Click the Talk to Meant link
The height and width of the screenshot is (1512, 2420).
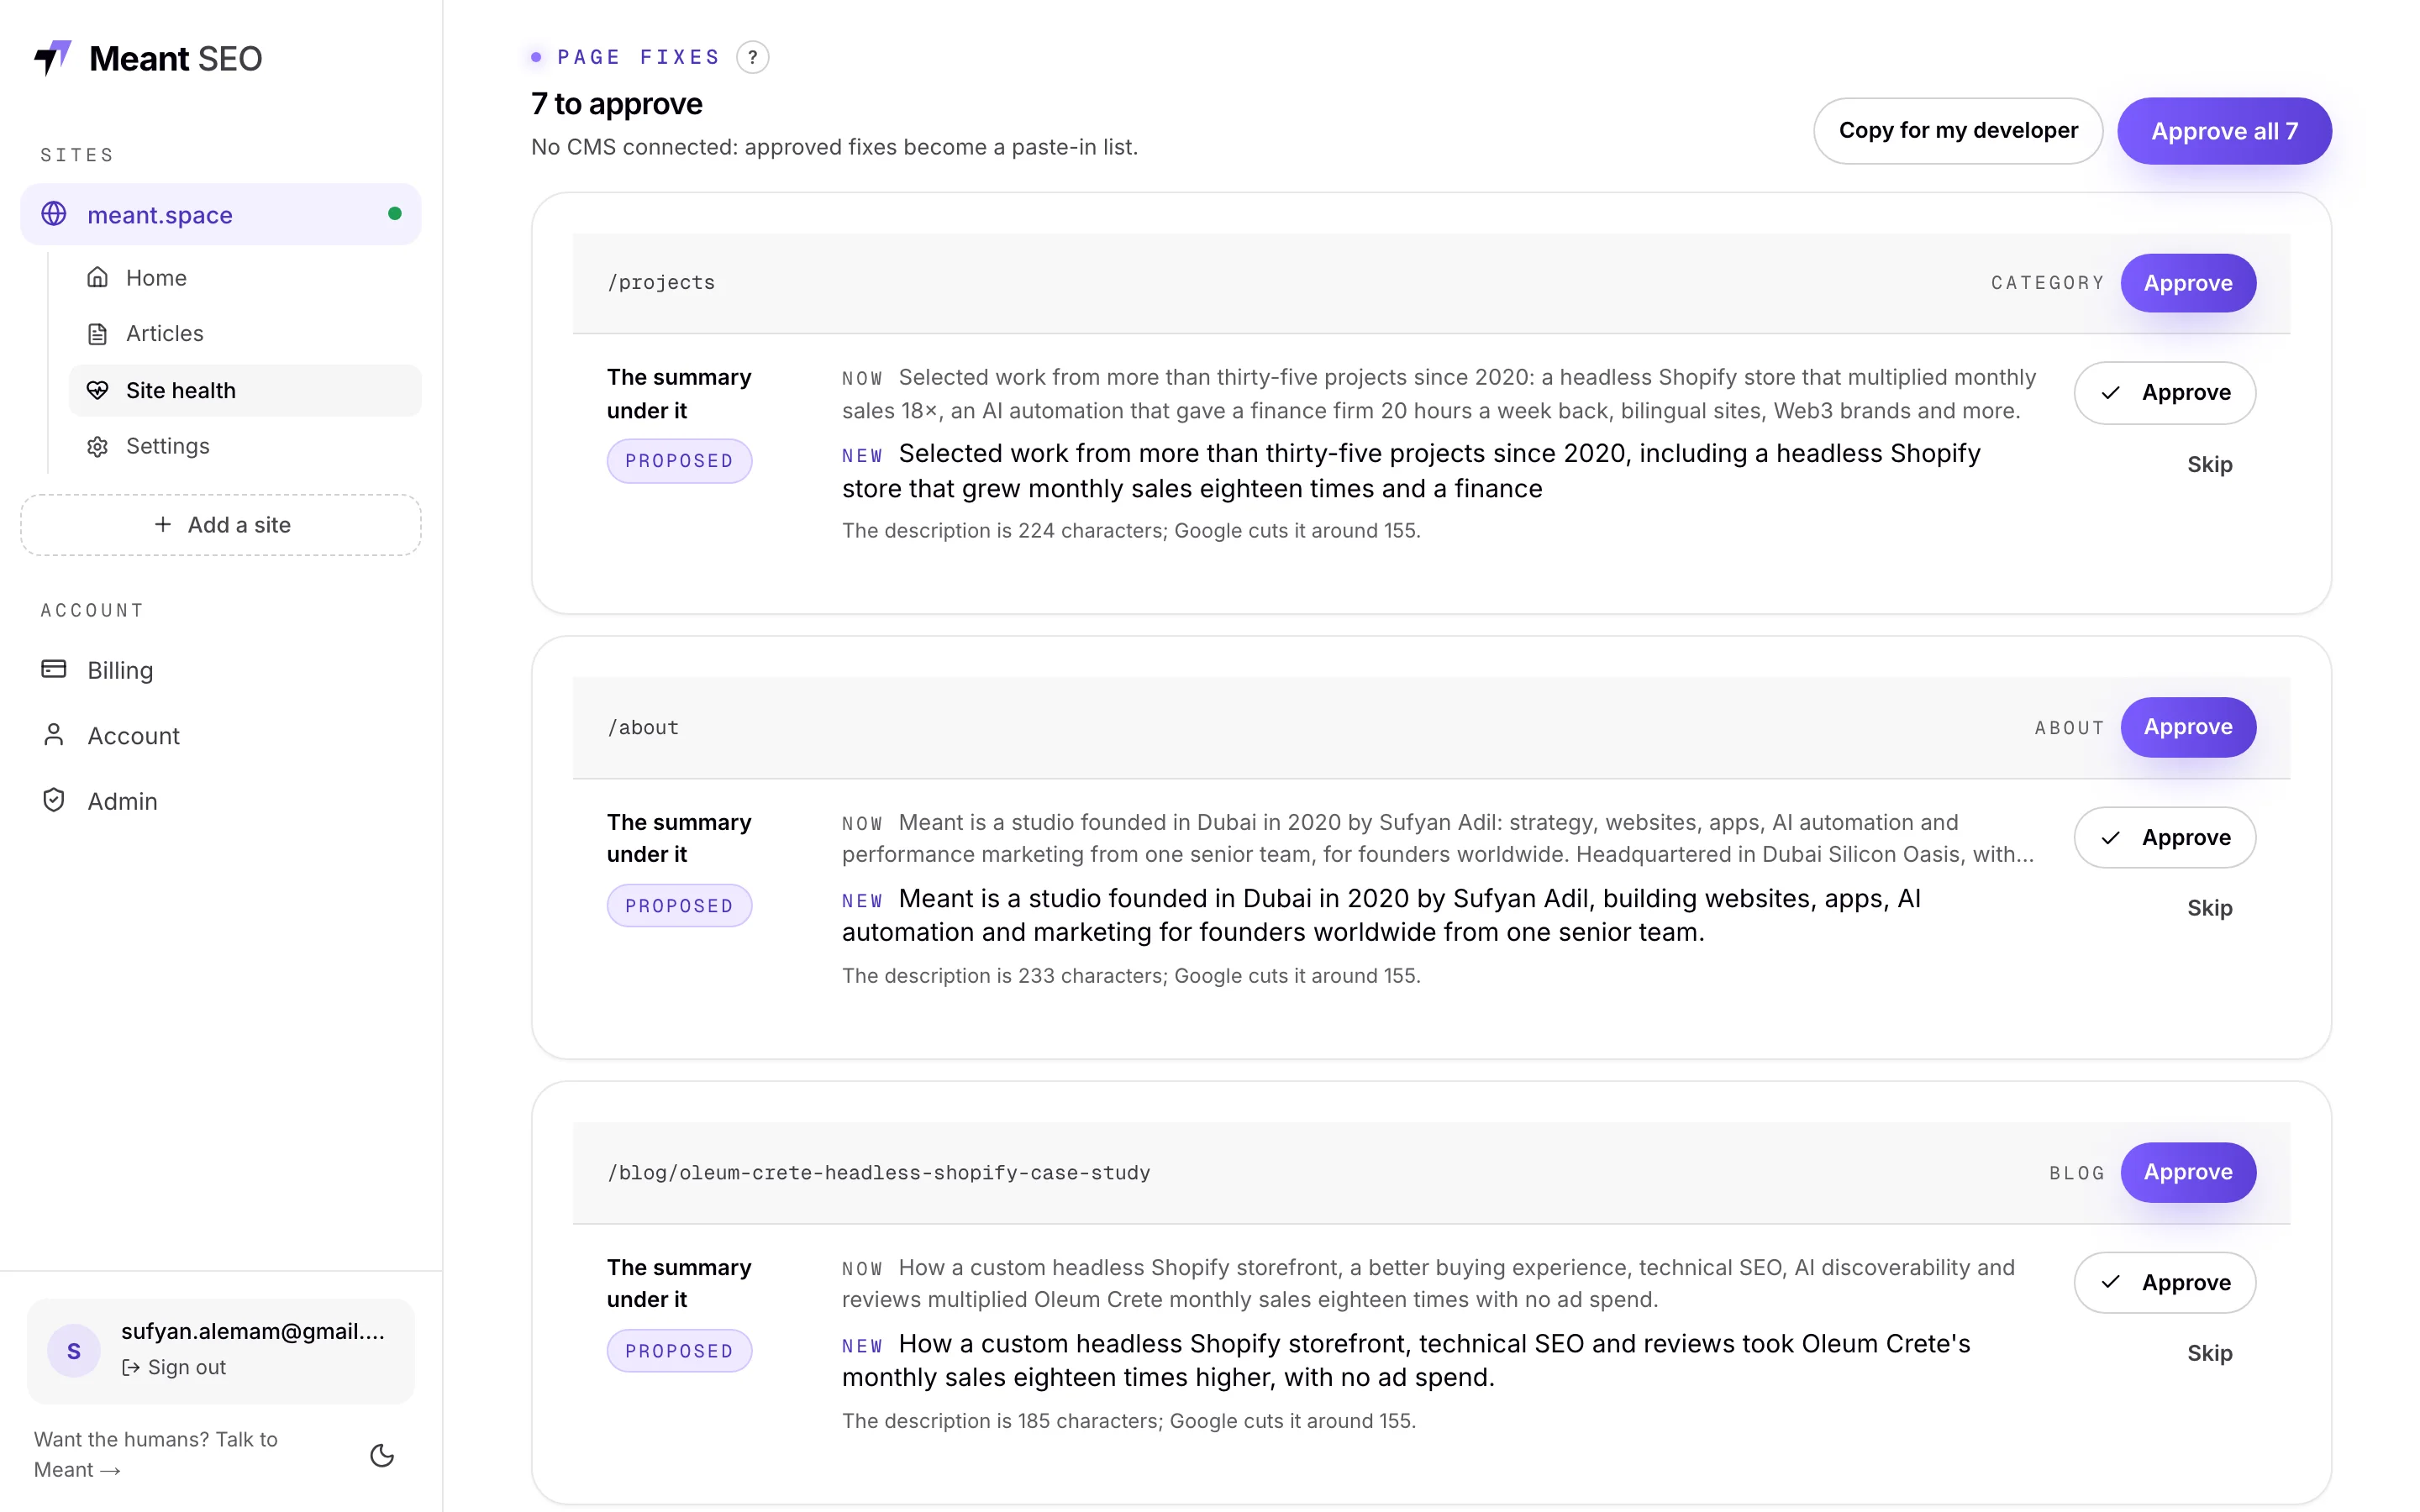[156, 1454]
